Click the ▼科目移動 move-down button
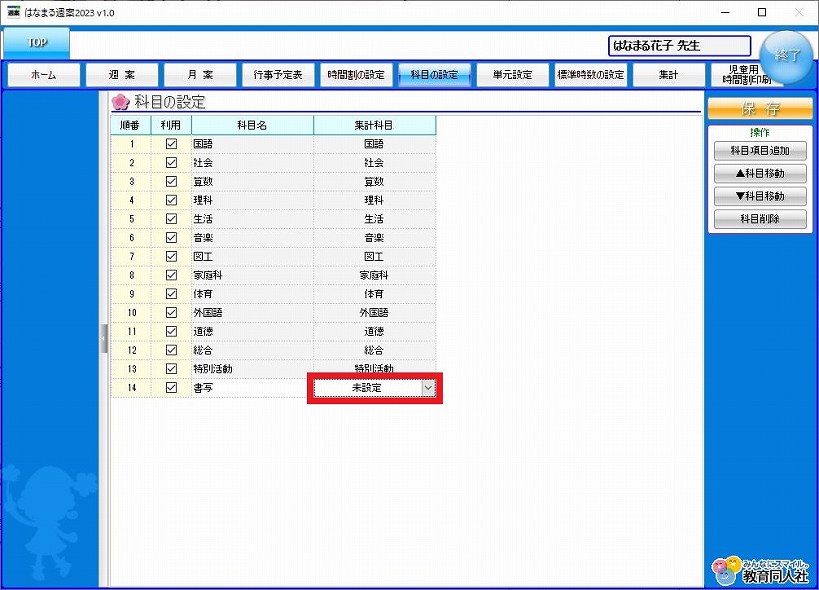The width and height of the screenshot is (819, 590). pos(760,196)
